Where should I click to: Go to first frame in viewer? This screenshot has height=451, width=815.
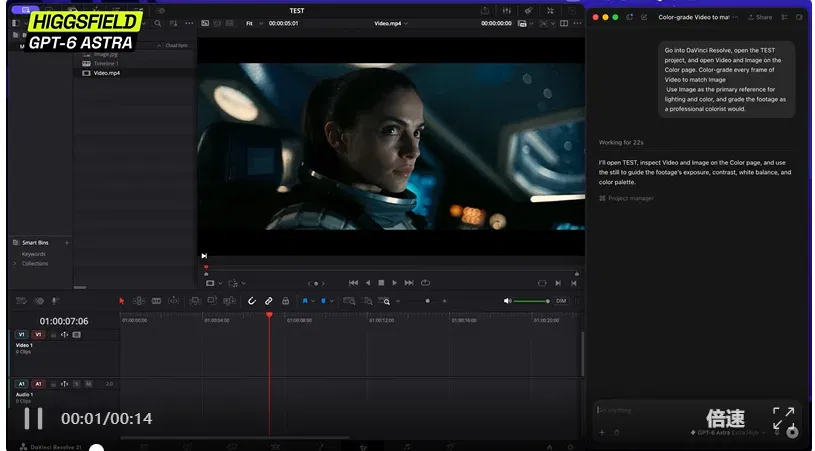(x=353, y=283)
